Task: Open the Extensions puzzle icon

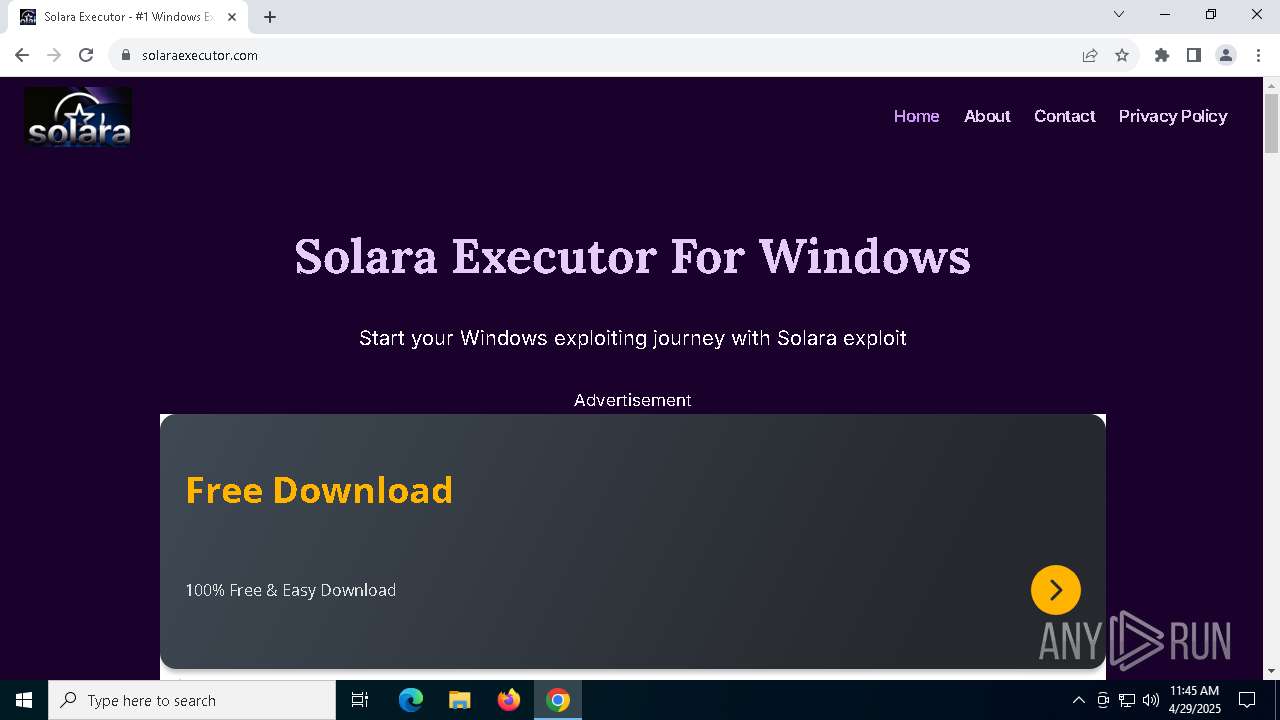Action: [1162, 55]
